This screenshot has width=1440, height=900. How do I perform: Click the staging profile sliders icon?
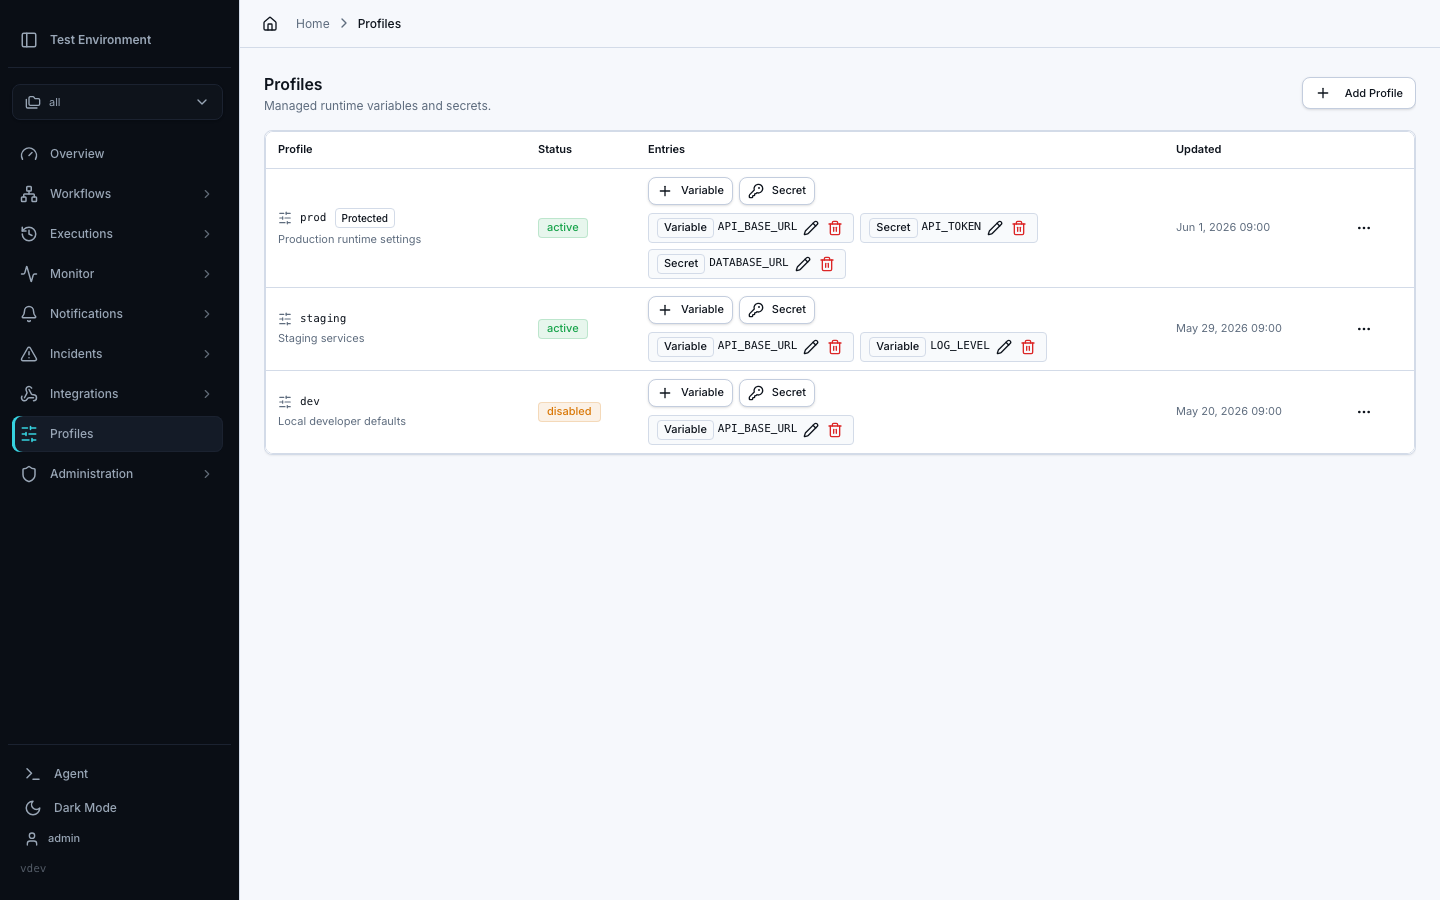[x=285, y=319]
